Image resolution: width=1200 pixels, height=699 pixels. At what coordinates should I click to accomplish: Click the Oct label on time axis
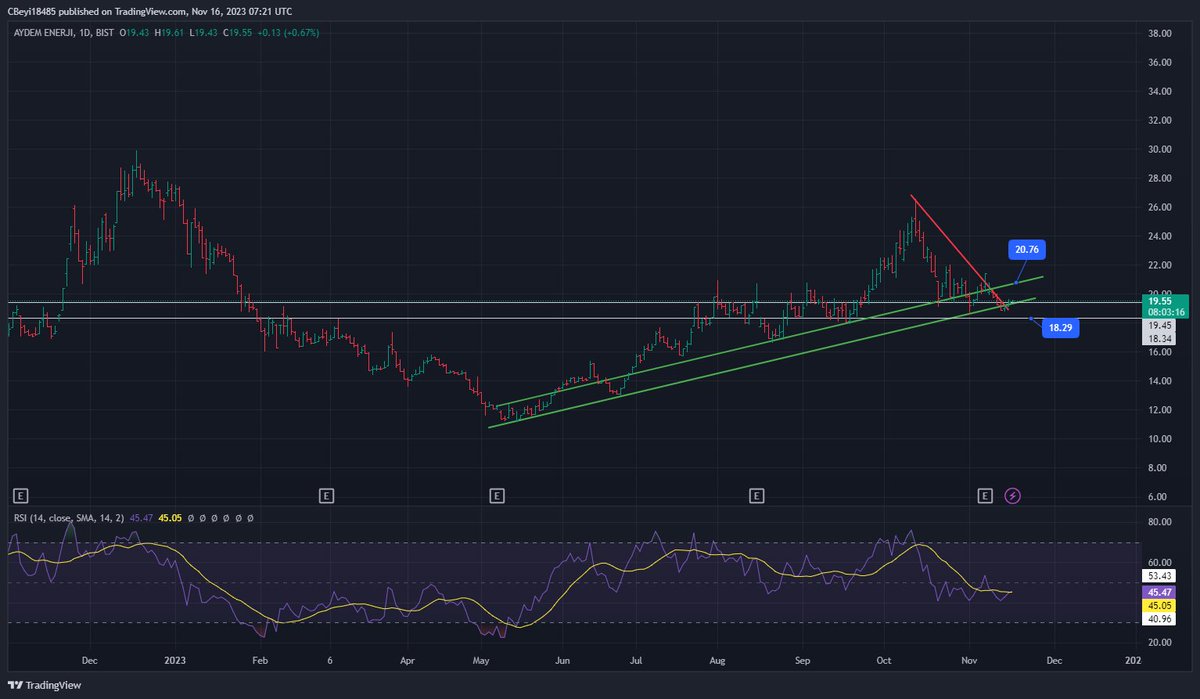tap(882, 660)
